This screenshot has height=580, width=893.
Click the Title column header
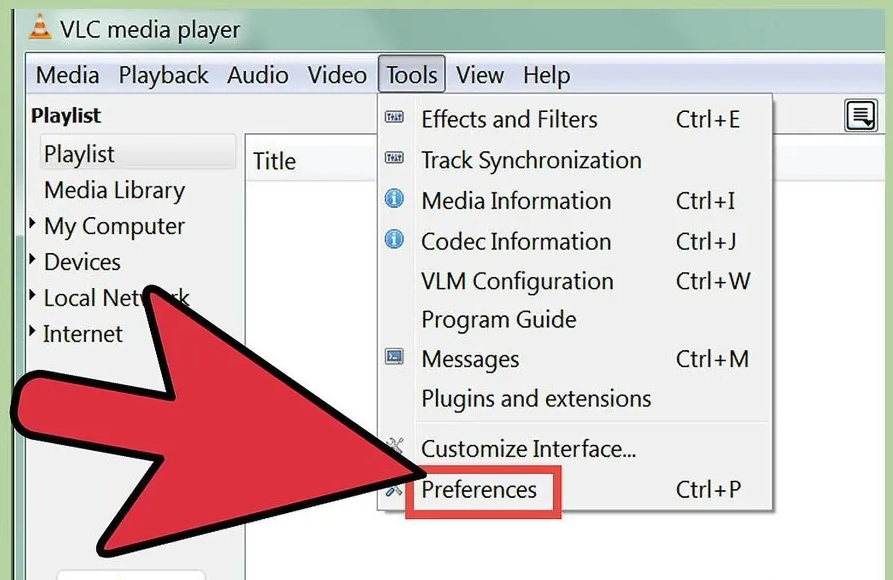pos(274,161)
